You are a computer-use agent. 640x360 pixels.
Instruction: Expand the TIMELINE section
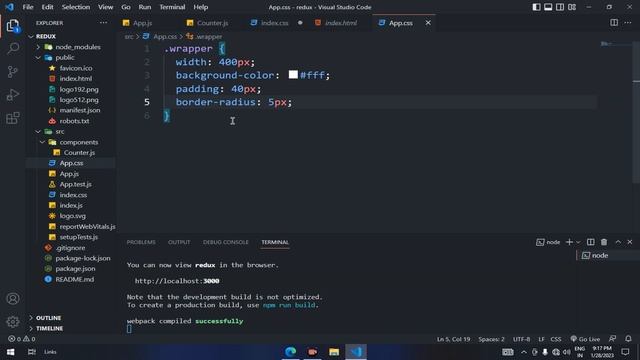pos(49,329)
